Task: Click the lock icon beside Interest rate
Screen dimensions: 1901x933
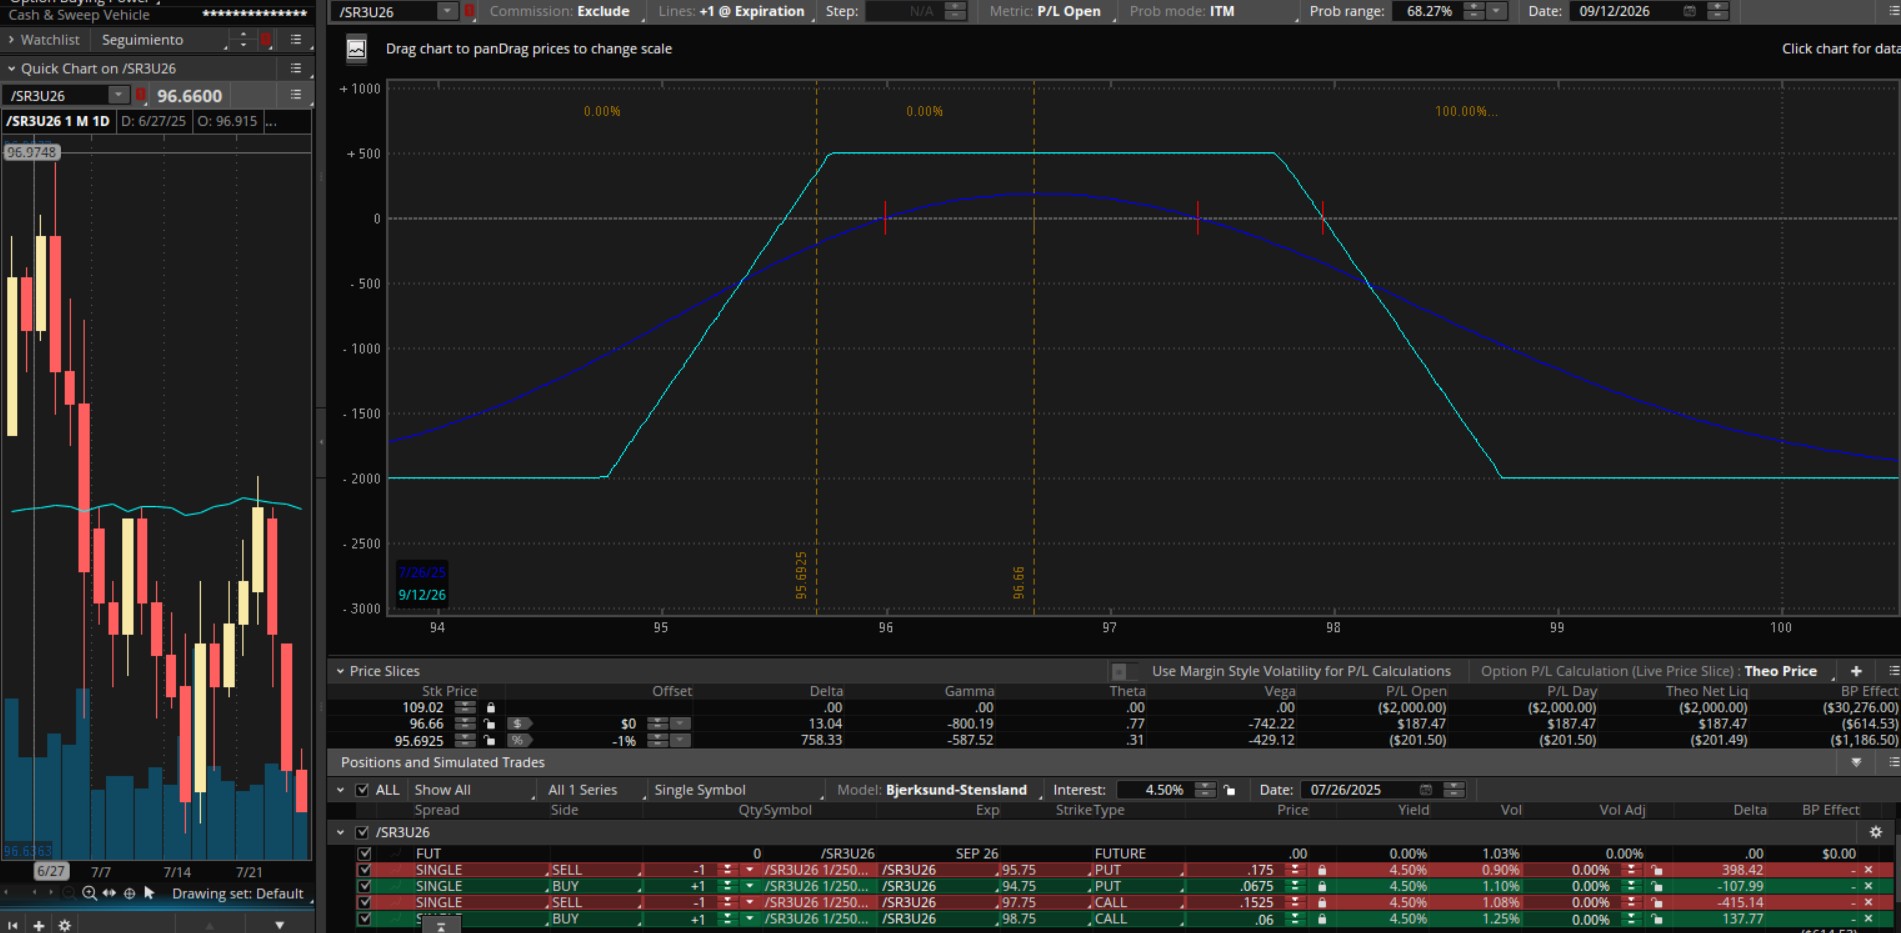Action: tap(1229, 790)
